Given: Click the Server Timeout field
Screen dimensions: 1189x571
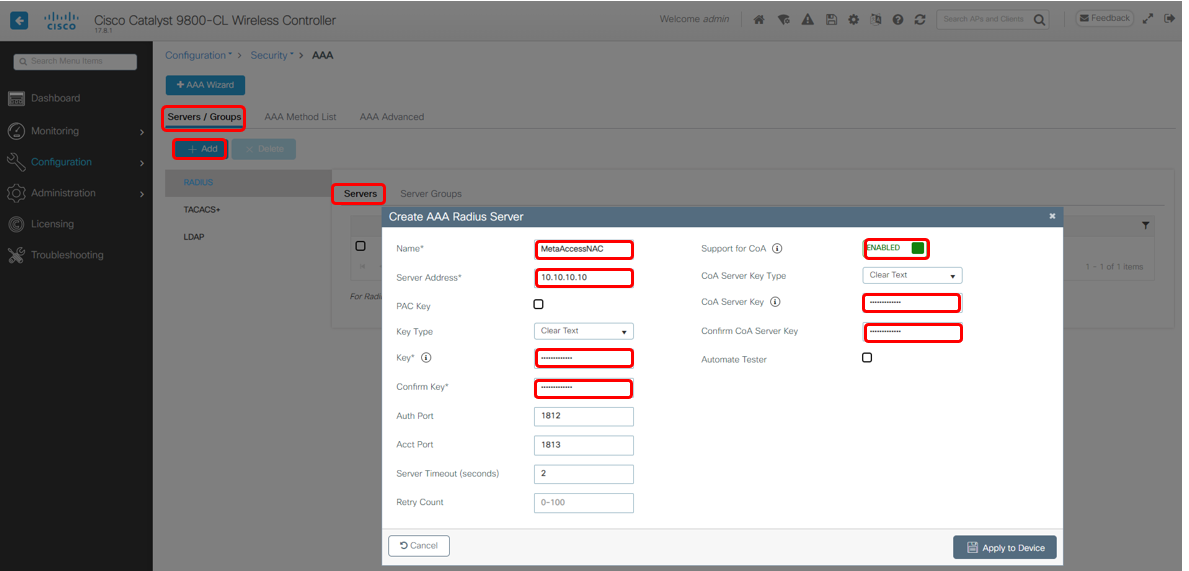Looking at the screenshot, I should pyautogui.click(x=584, y=474).
